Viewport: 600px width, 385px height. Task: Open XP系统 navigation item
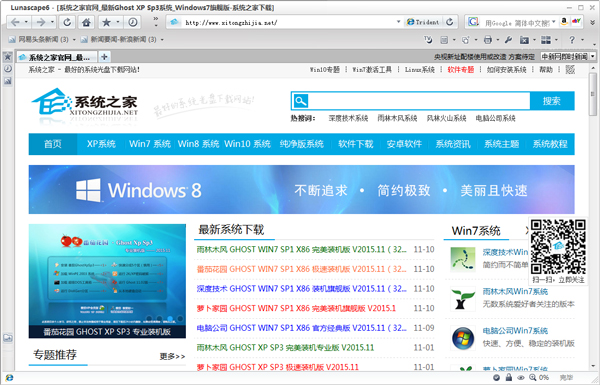tap(101, 144)
